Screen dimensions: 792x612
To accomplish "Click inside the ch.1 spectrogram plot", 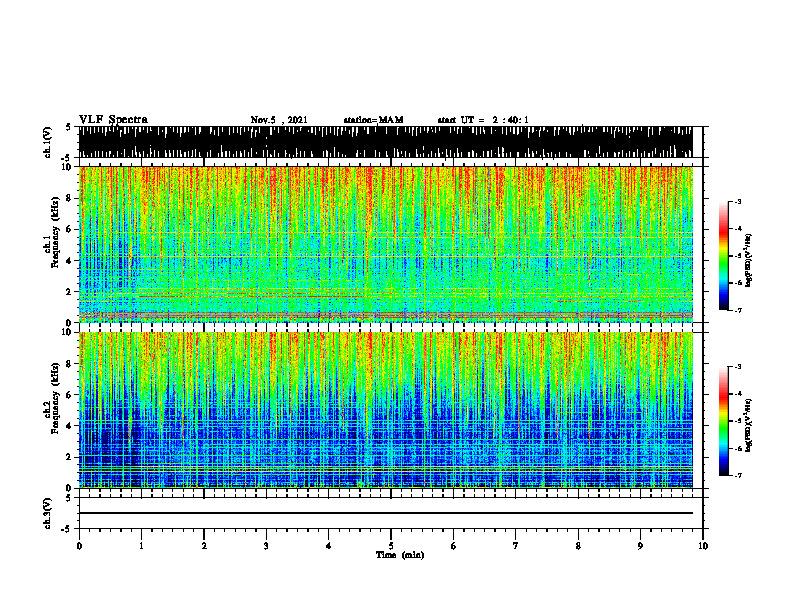I will point(385,244).
